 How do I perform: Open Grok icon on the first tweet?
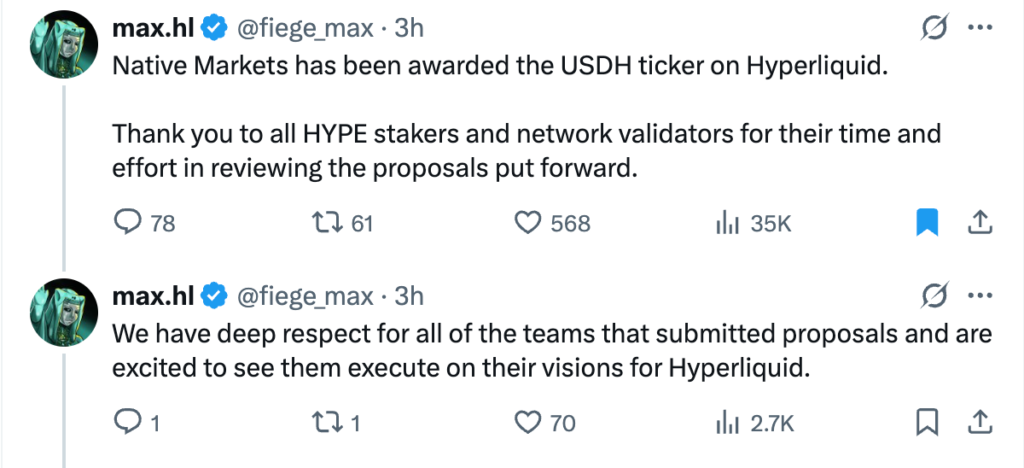coord(934,28)
